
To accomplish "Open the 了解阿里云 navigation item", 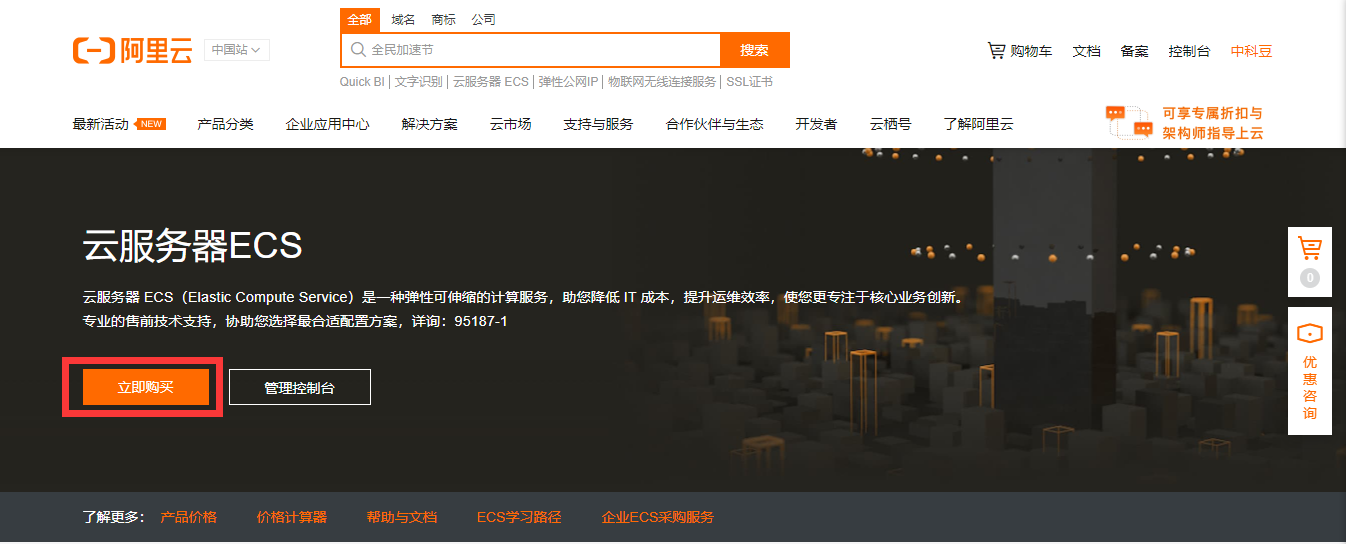I will (x=978, y=124).
